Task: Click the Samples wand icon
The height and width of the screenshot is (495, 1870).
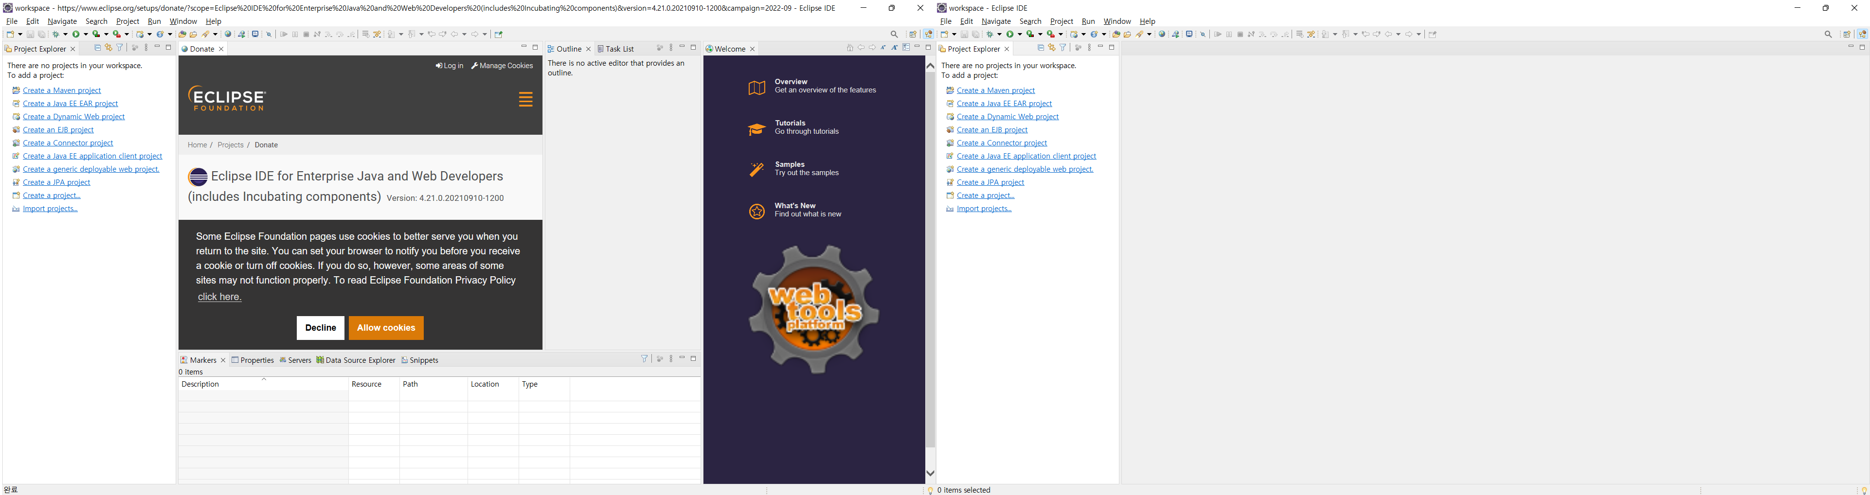Action: click(x=757, y=170)
